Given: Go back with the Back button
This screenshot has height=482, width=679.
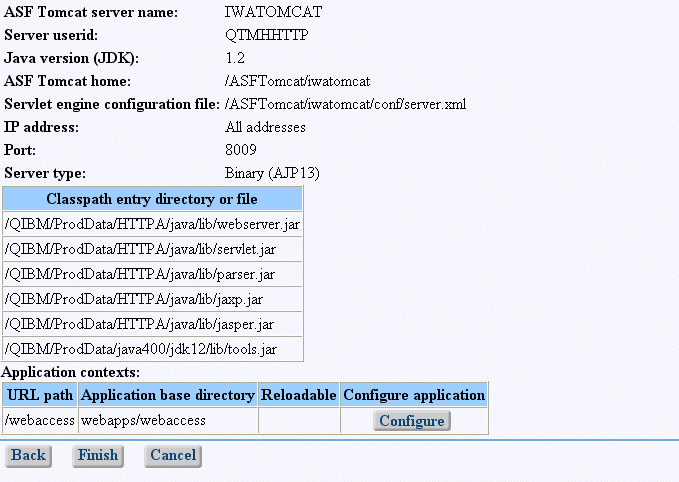Looking at the screenshot, I should [x=29, y=456].
